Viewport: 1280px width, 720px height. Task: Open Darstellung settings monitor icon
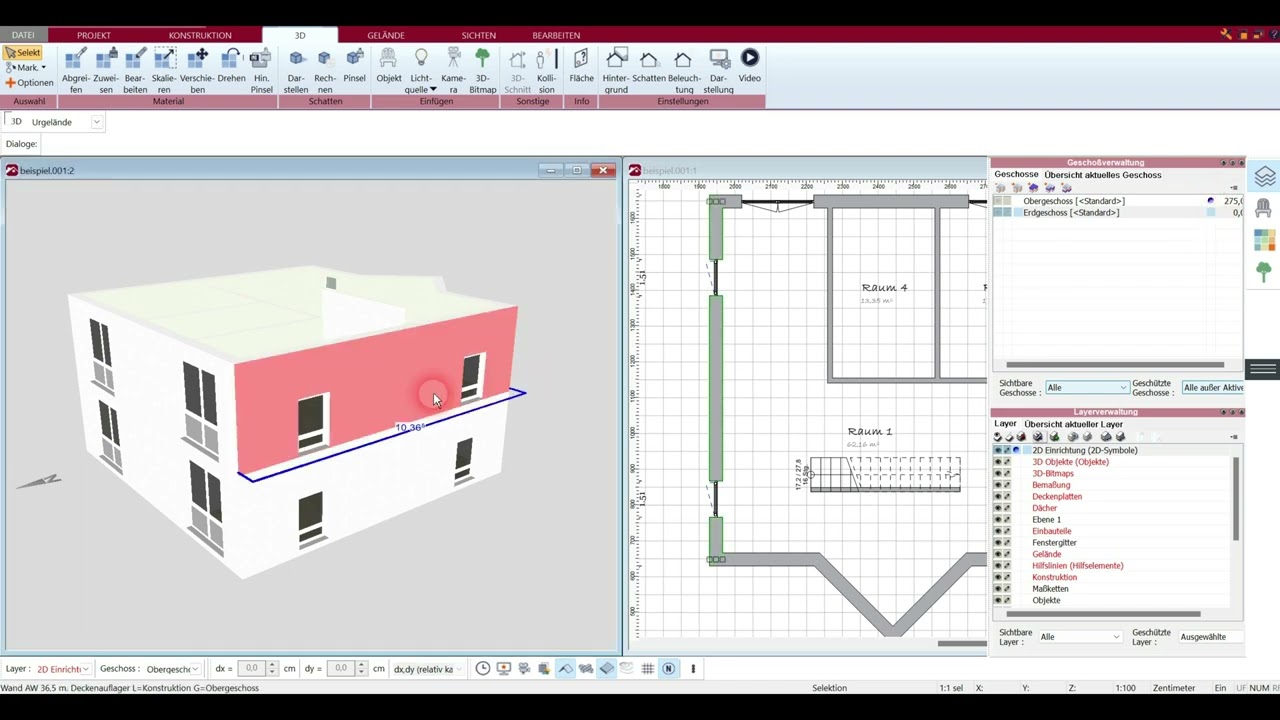coord(718,70)
